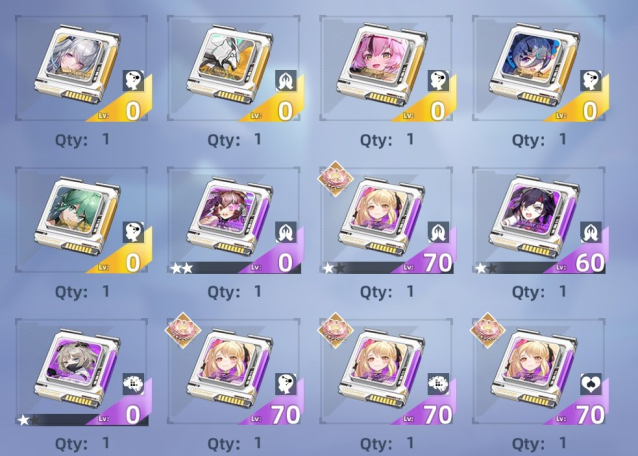This screenshot has width=638, height=456.
Task: Open the grey-haired one-star Lv 0 chip
Action: (x=81, y=372)
